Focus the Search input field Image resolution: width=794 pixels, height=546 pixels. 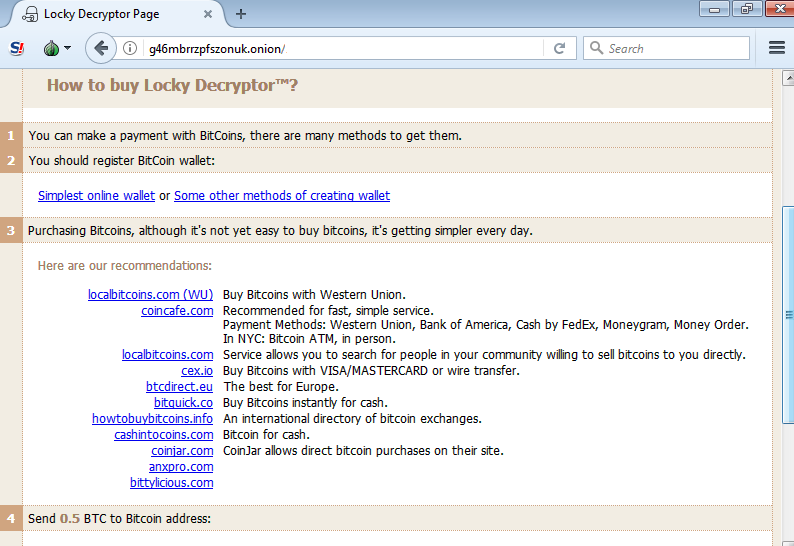(675, 48)
